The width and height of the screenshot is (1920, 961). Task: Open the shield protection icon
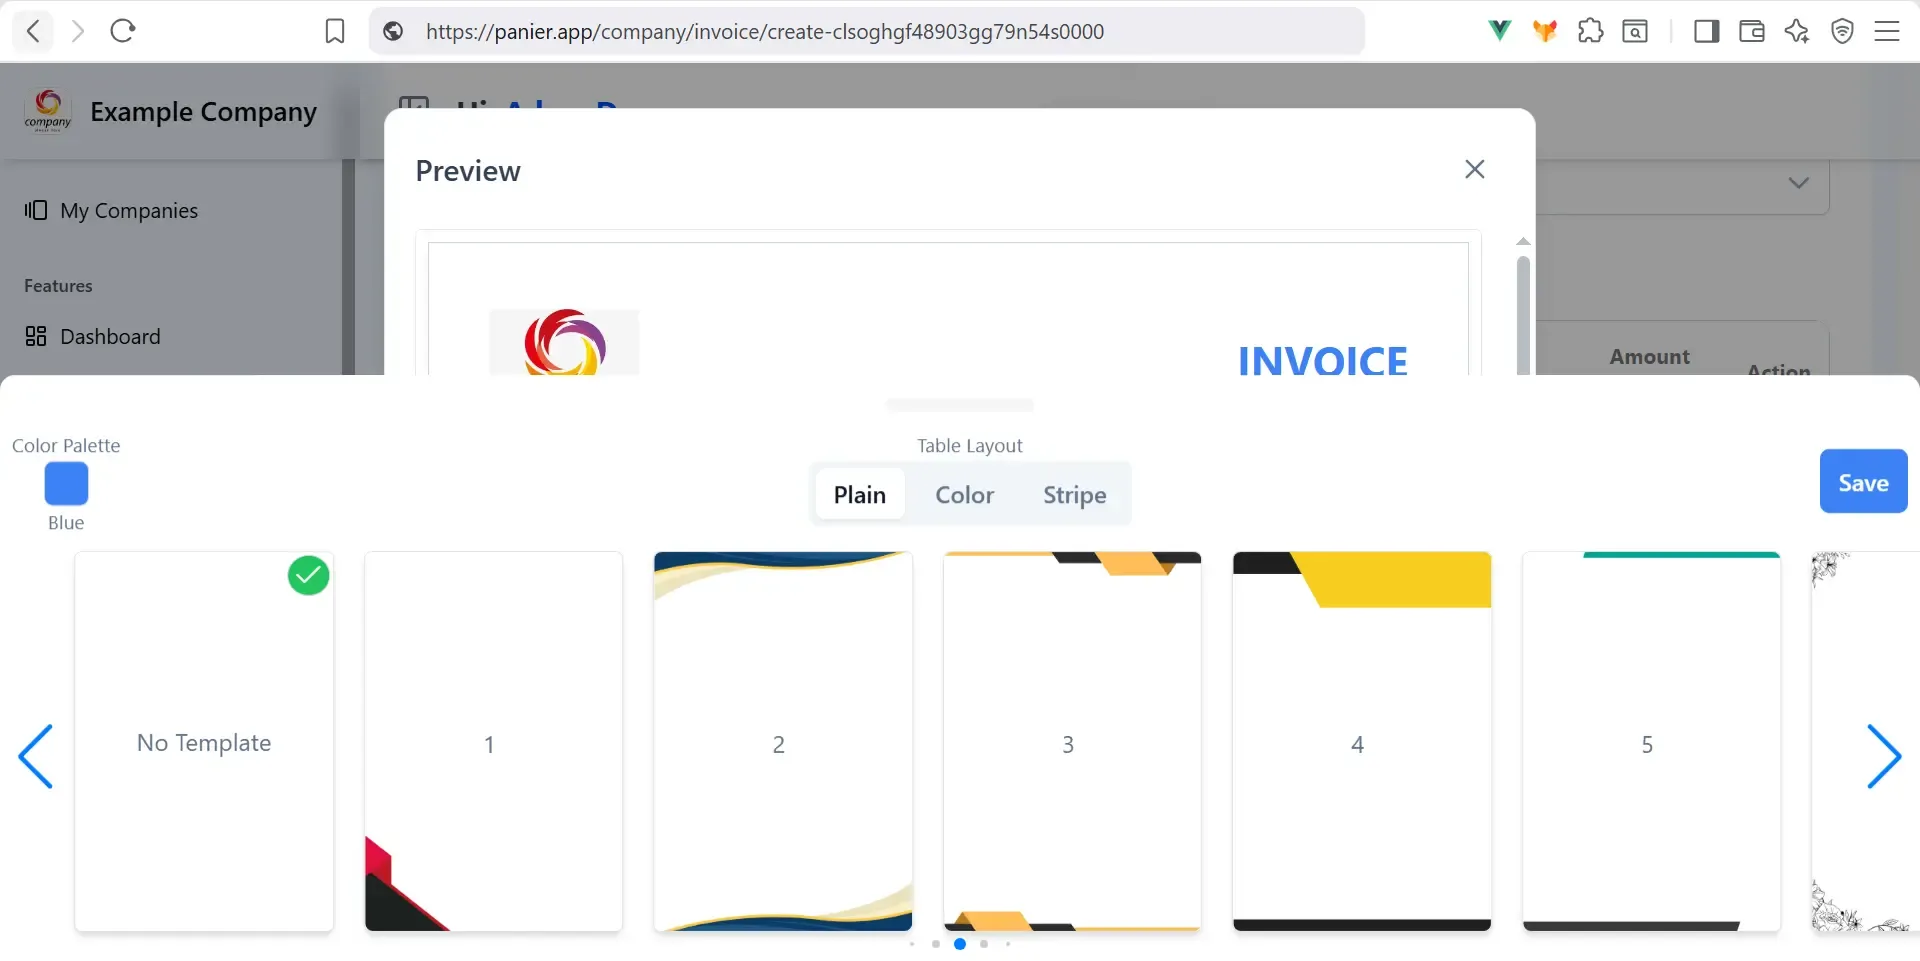(1842, 31)
